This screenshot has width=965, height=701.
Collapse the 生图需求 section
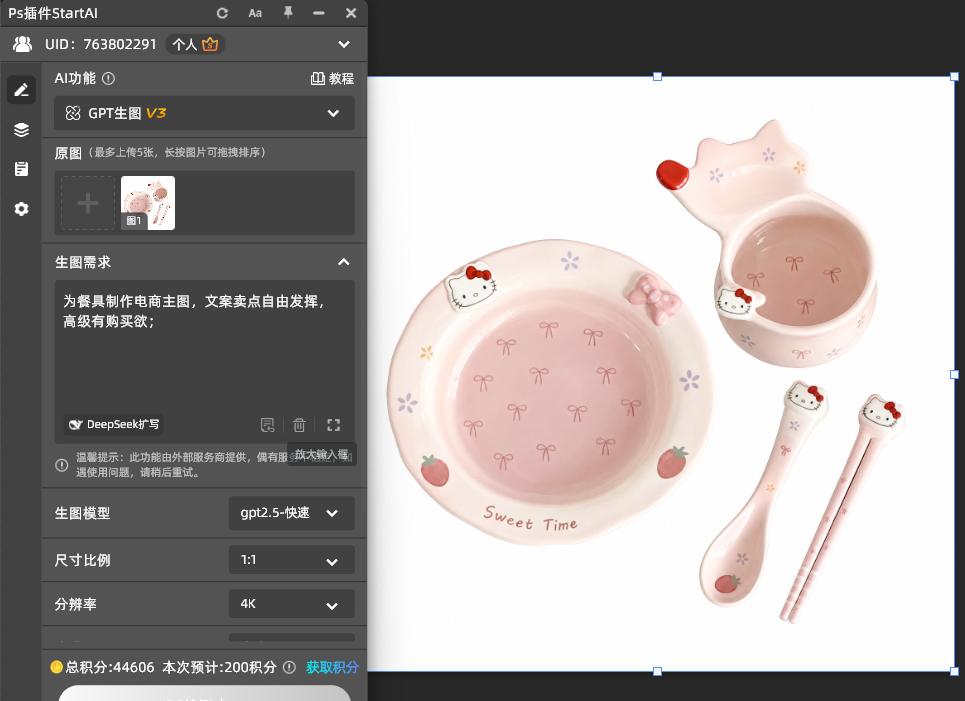coord(344,262)
